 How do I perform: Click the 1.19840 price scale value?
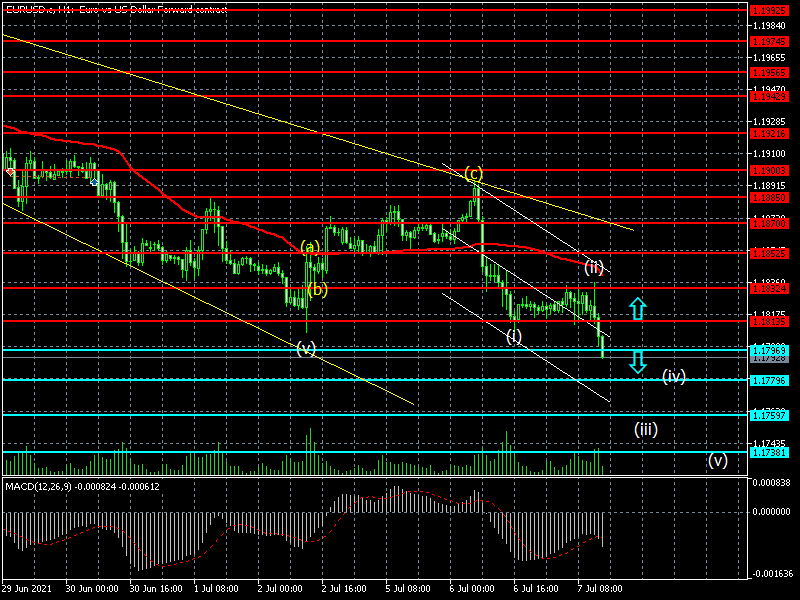(769, 26)
